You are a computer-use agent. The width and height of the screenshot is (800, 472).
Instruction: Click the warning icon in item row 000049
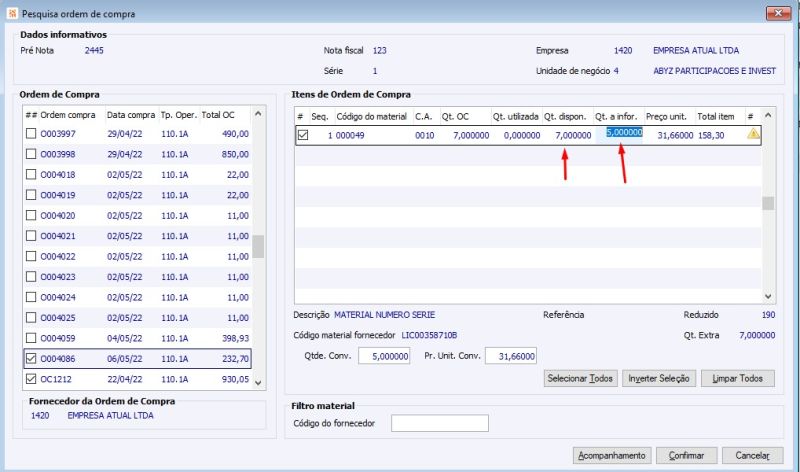click(753, 134)
